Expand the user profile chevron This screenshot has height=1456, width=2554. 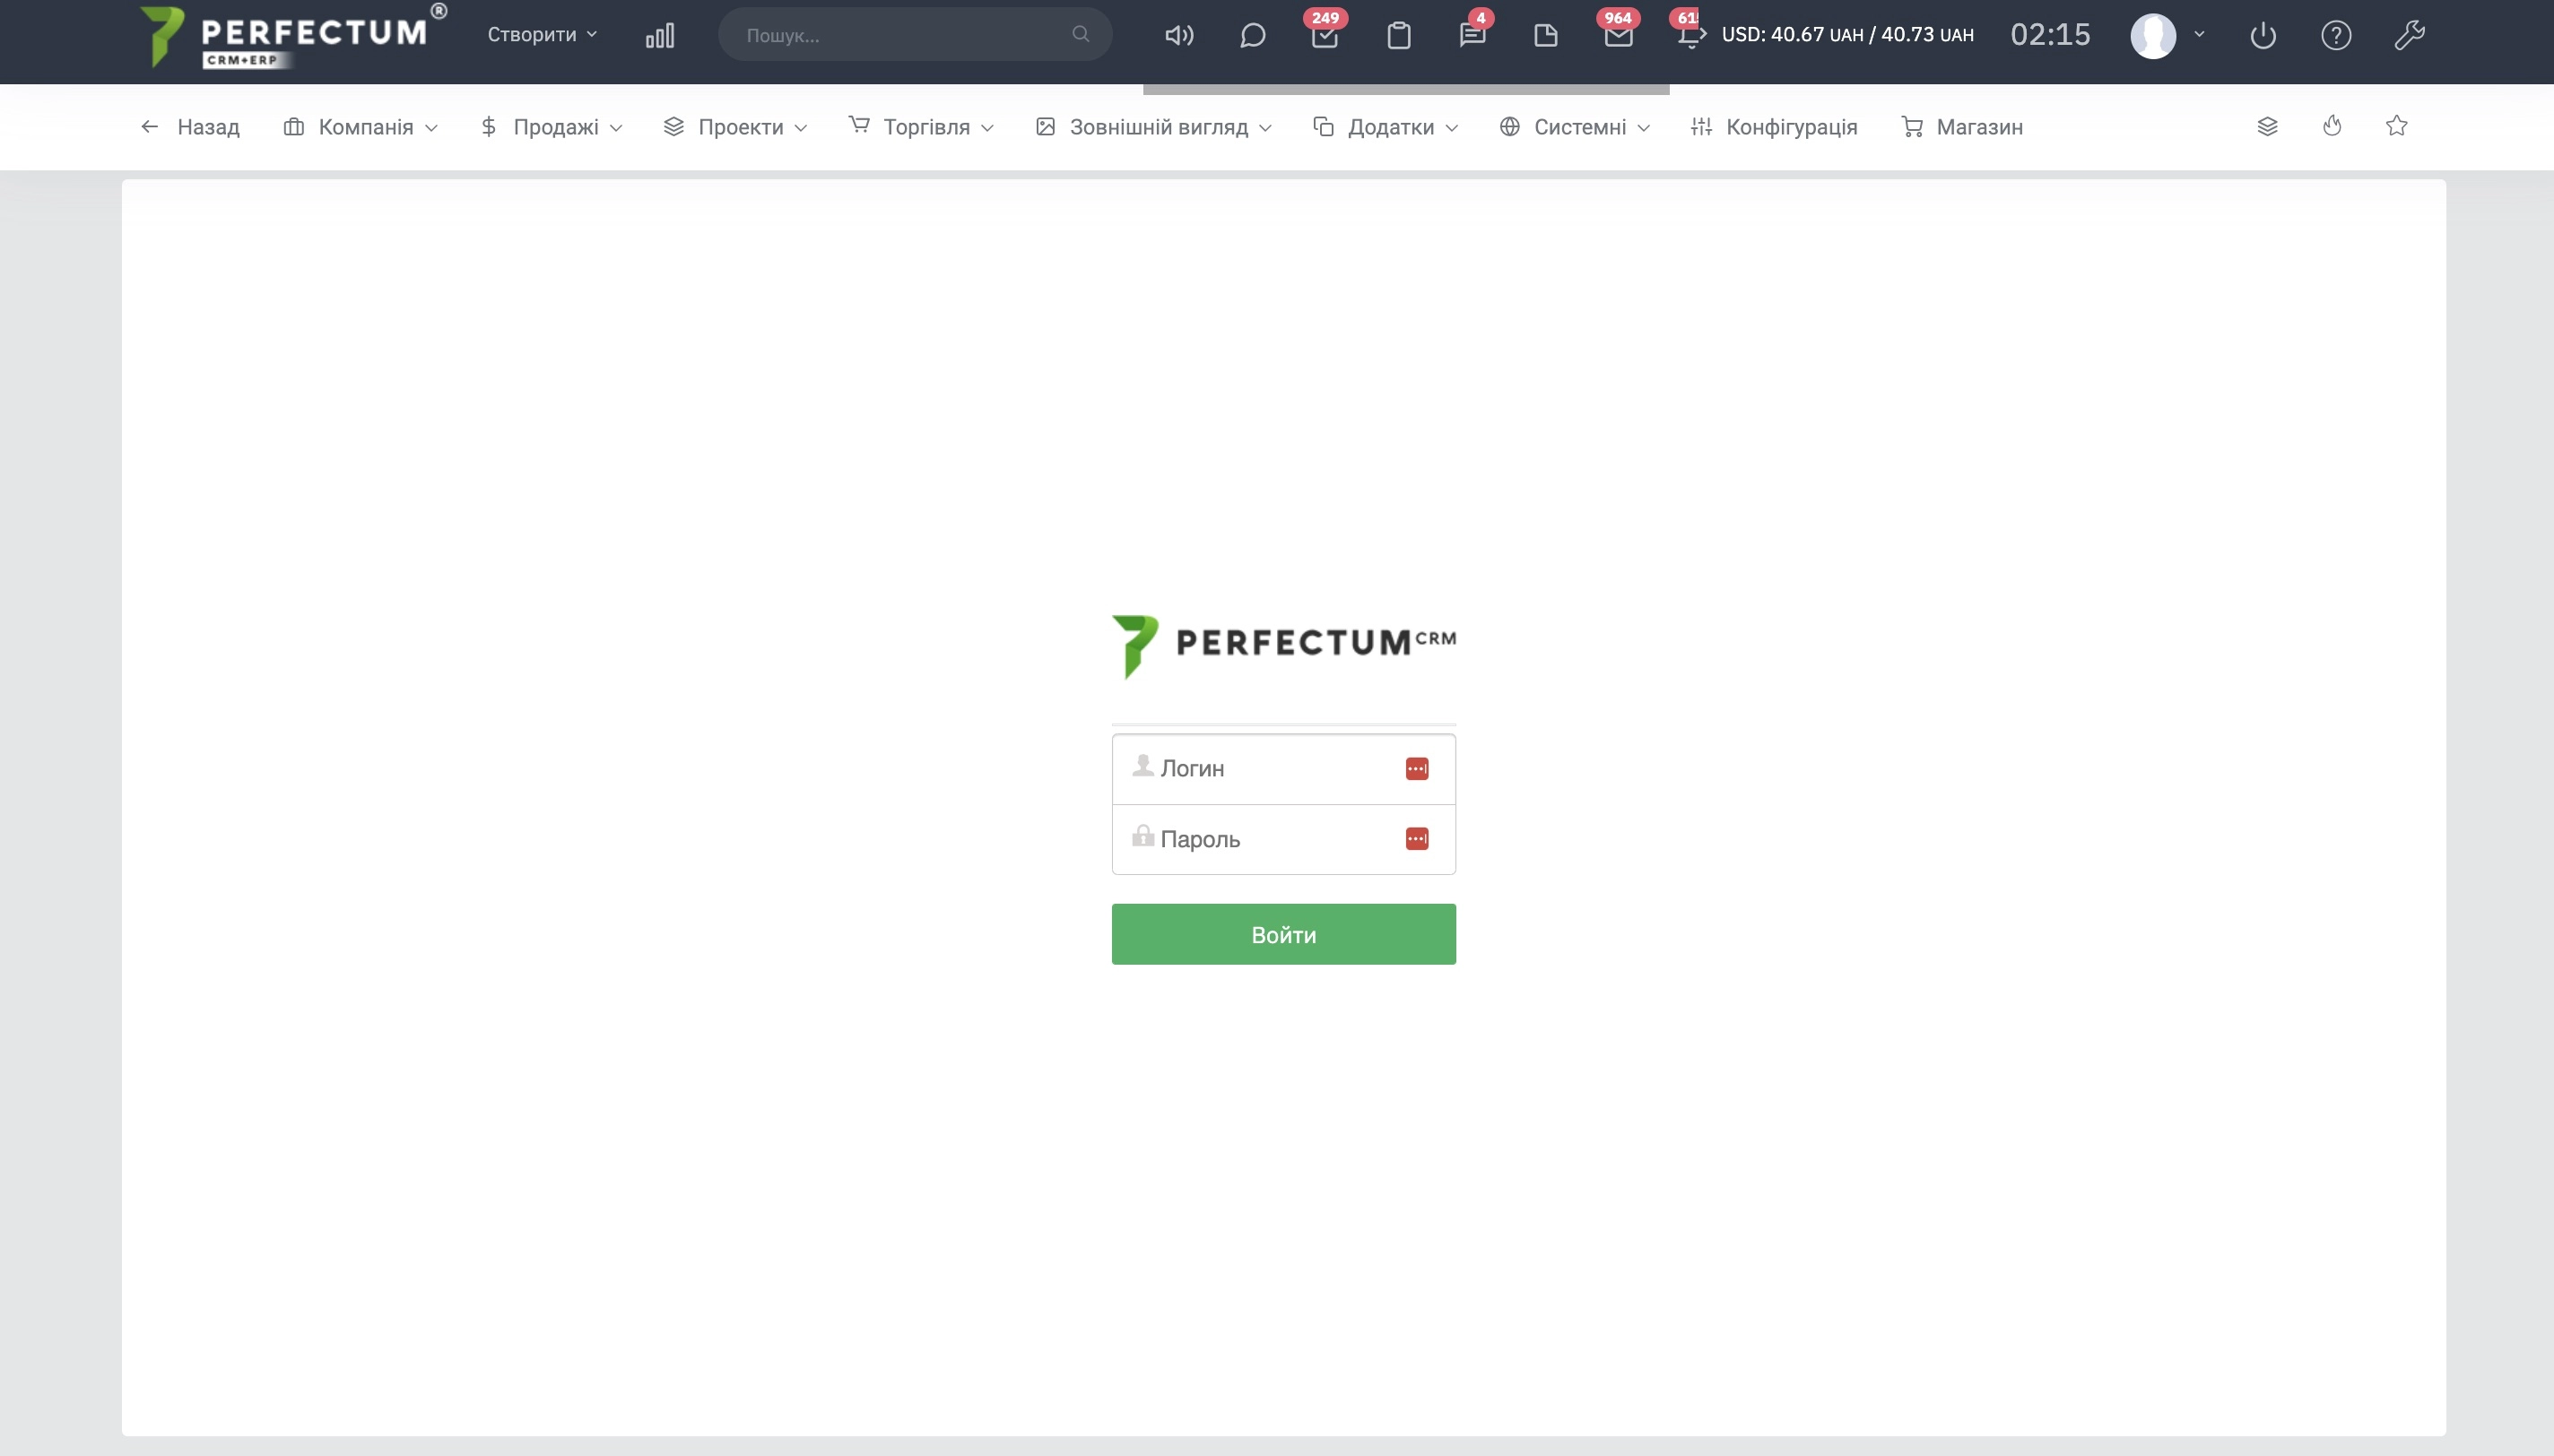pos(2199,34)
